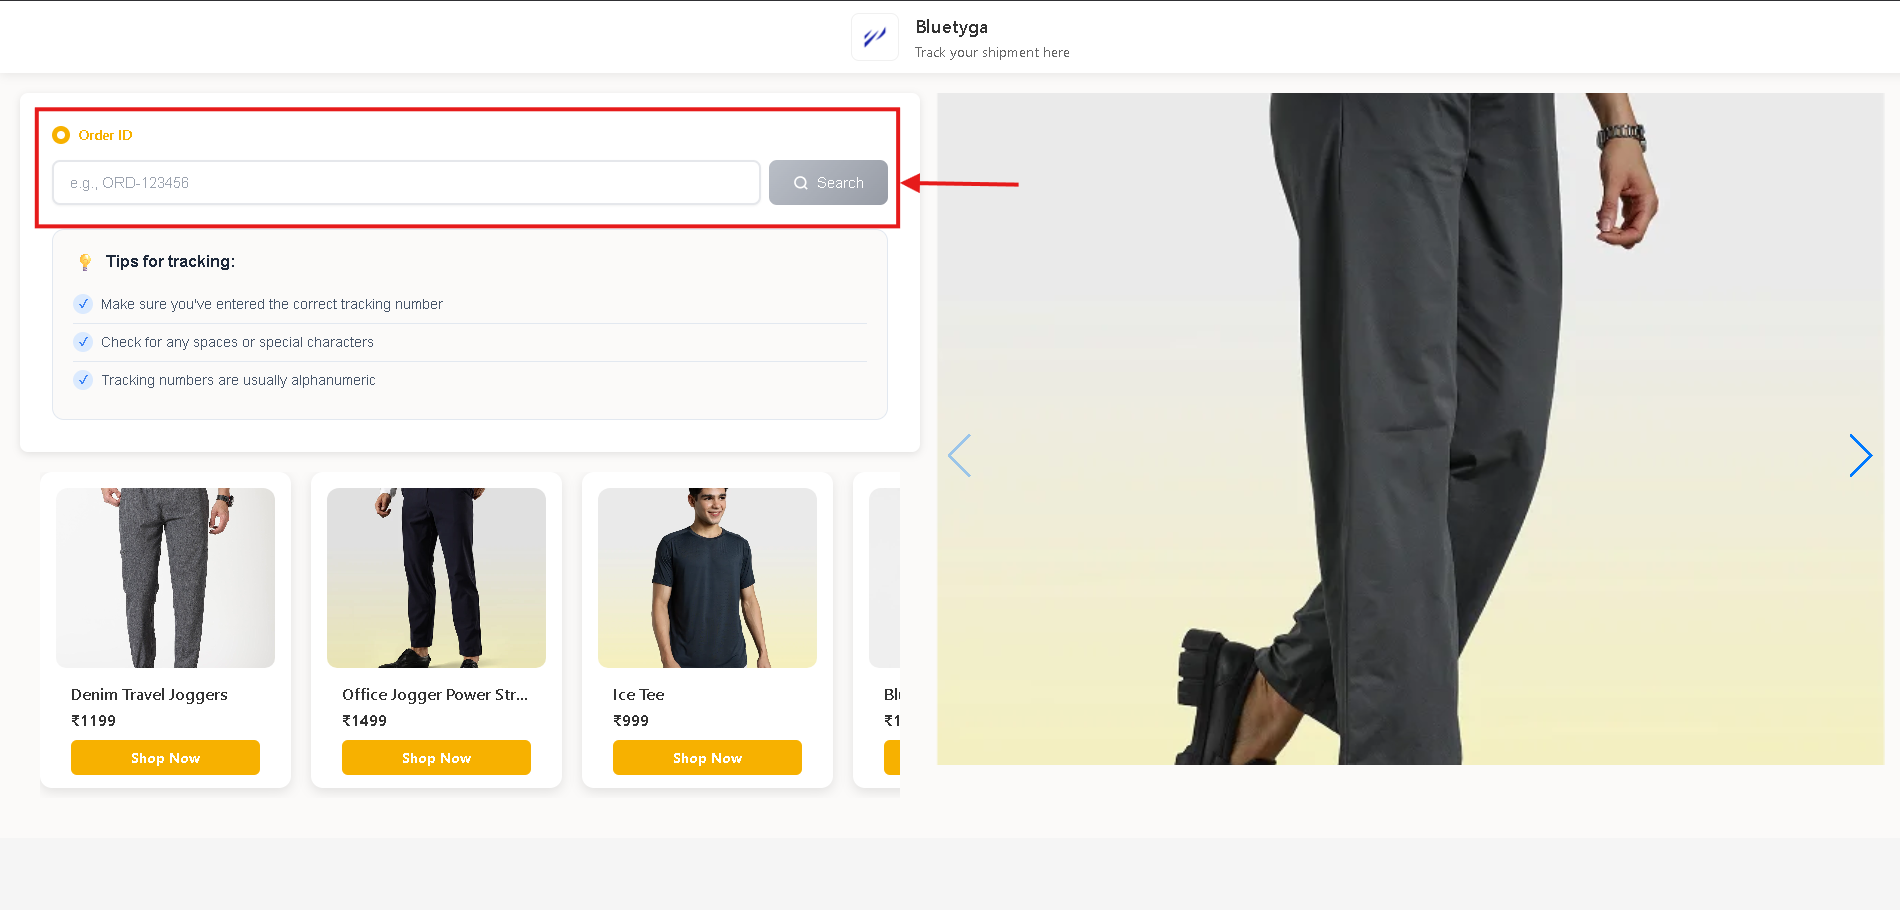The image size is (1900, 910).
Task: Open Ice Tee product image
Action: tap(707, 578)
